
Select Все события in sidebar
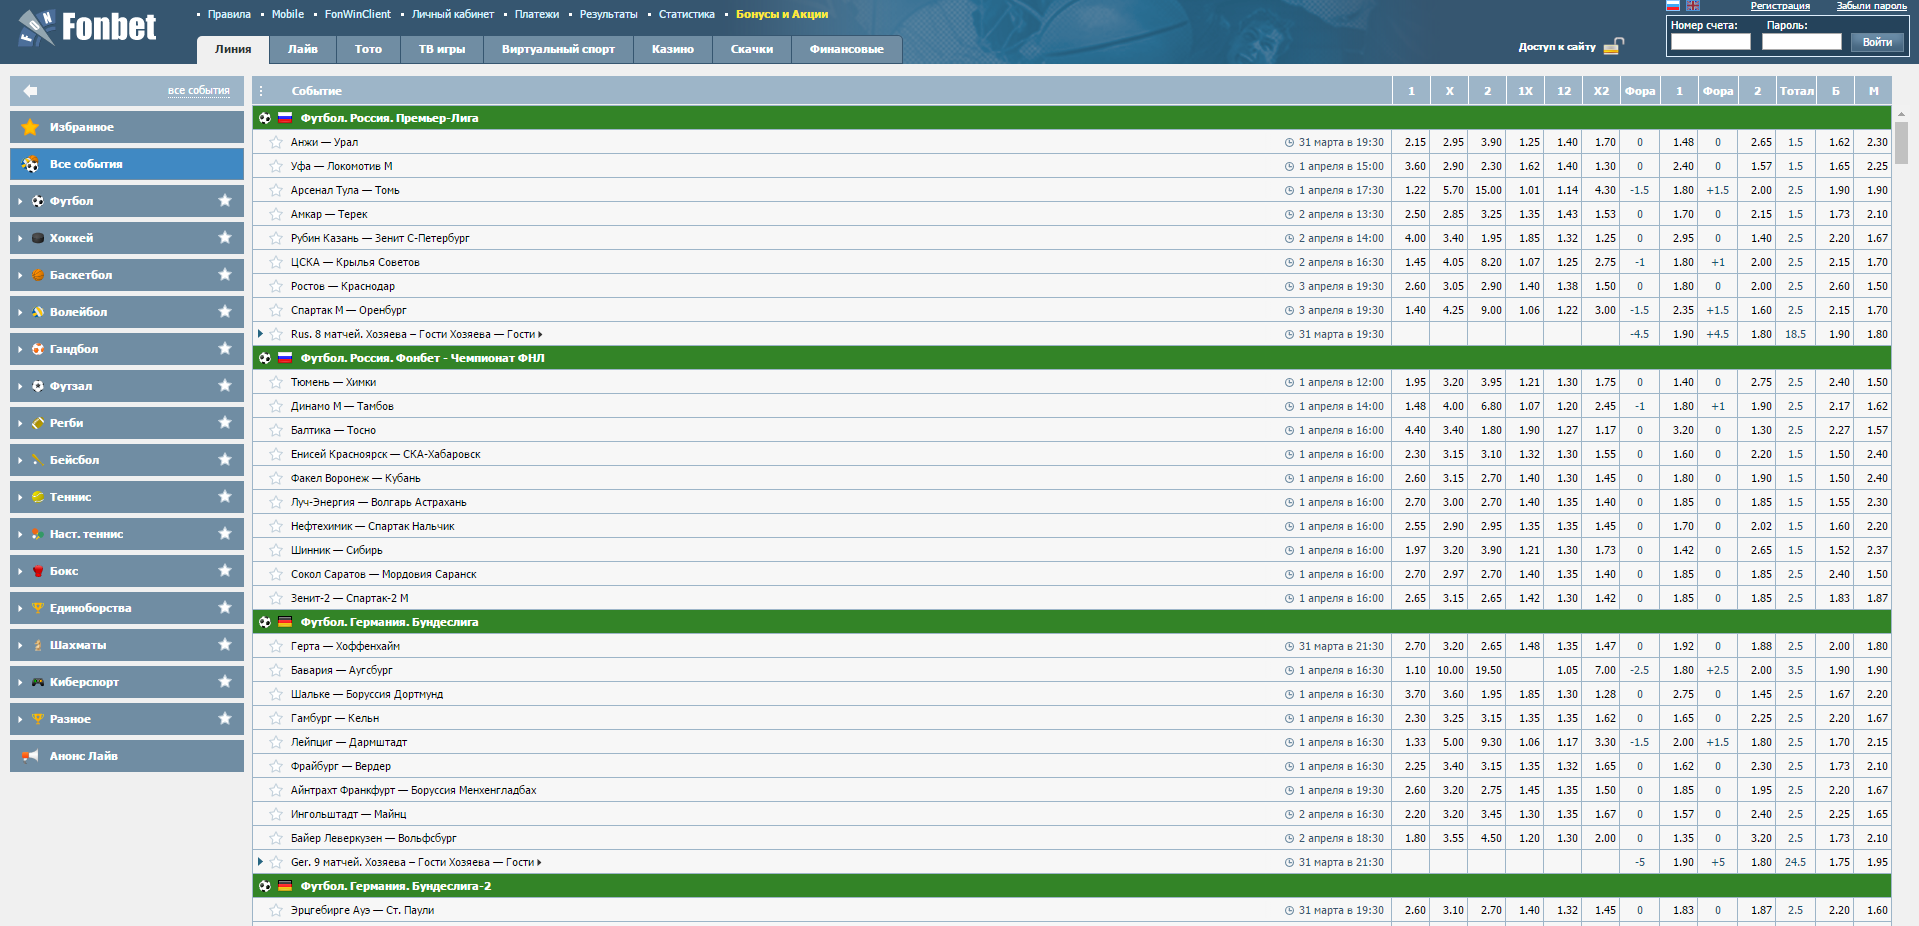point(127,164)
